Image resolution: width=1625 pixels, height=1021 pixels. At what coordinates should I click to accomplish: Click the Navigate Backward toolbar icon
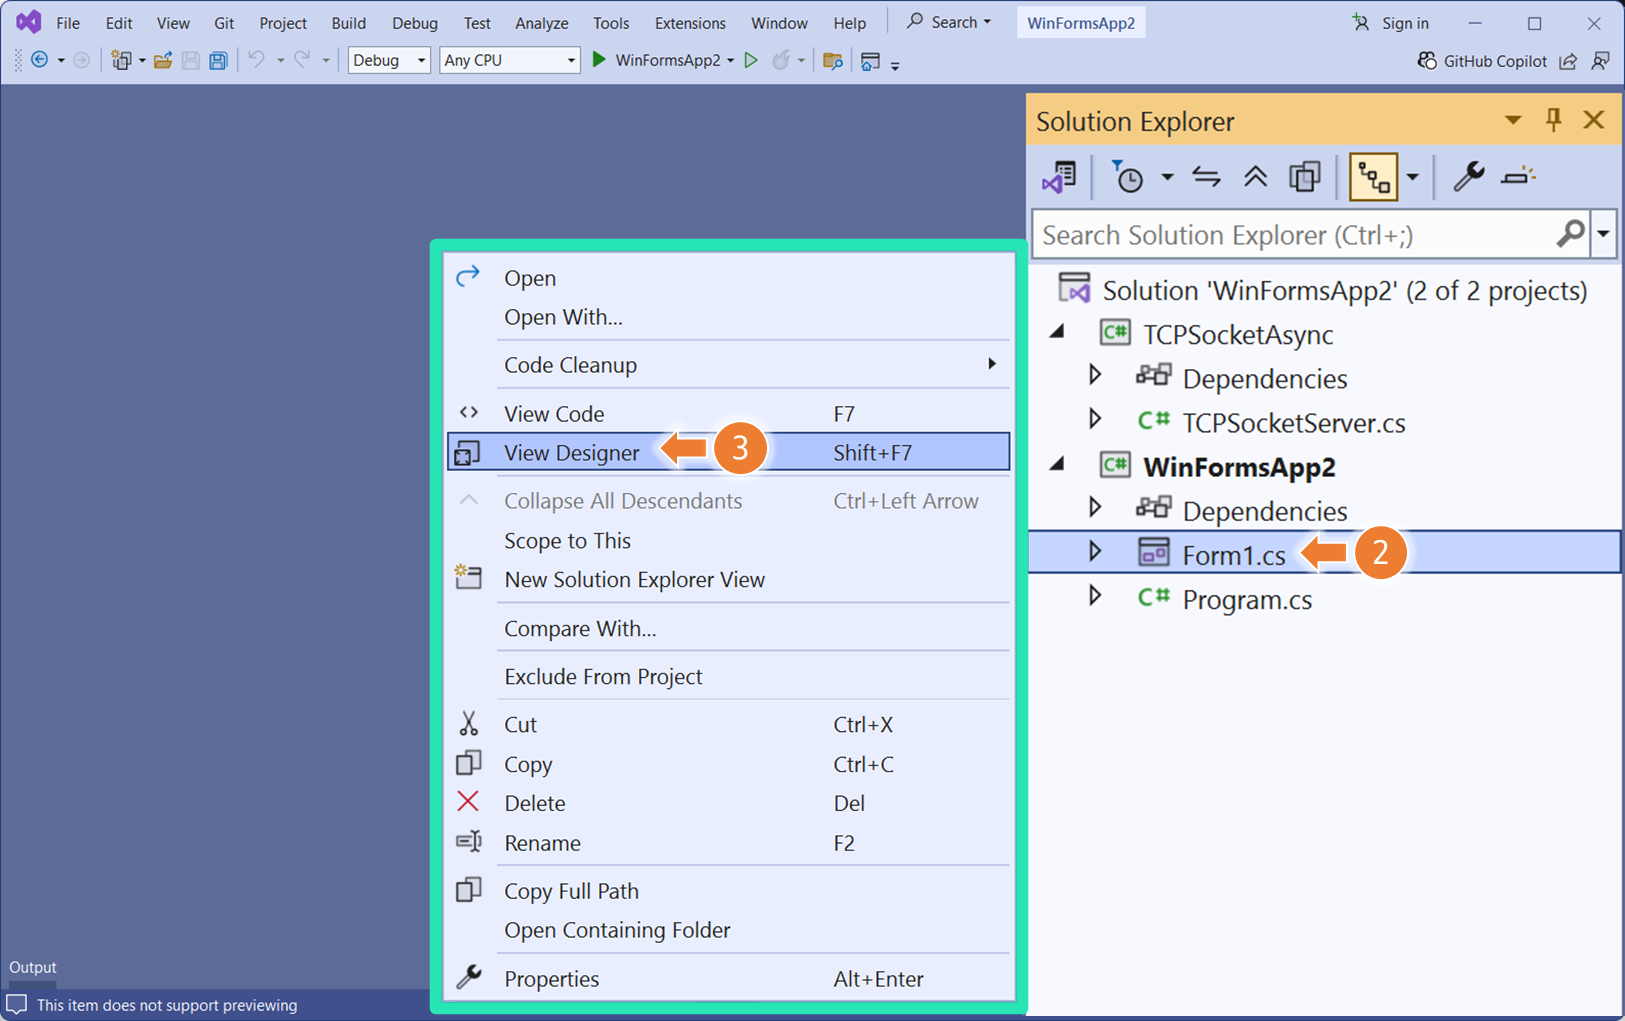[x=40, y=60]
